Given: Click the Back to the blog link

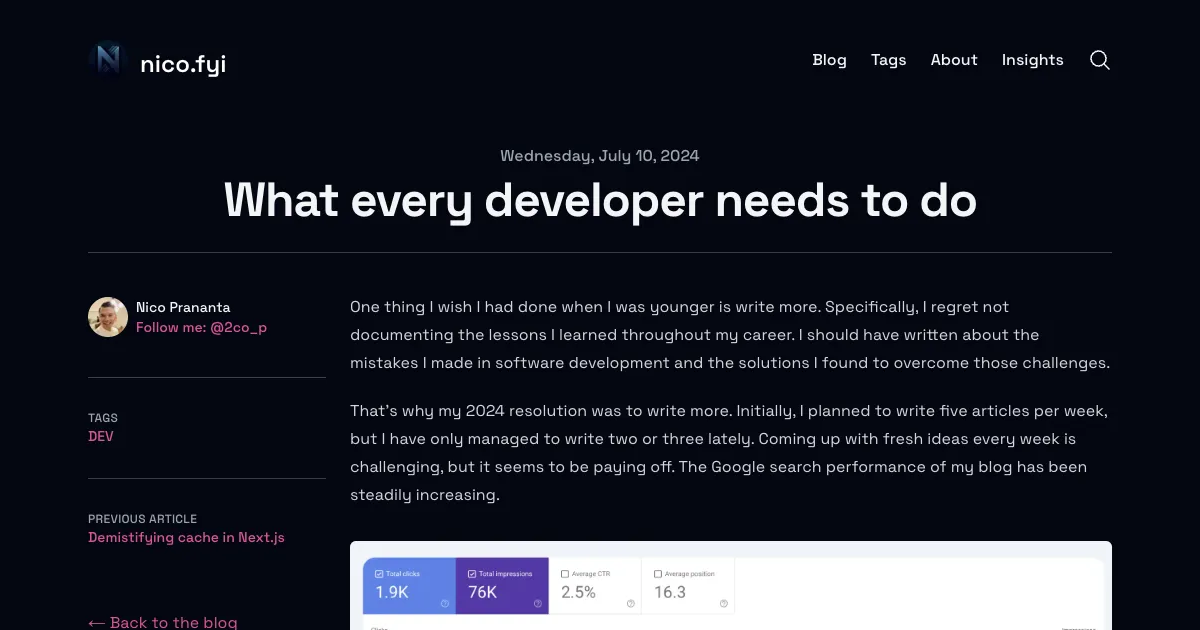Looking at the screenshot, I should 162,622.
